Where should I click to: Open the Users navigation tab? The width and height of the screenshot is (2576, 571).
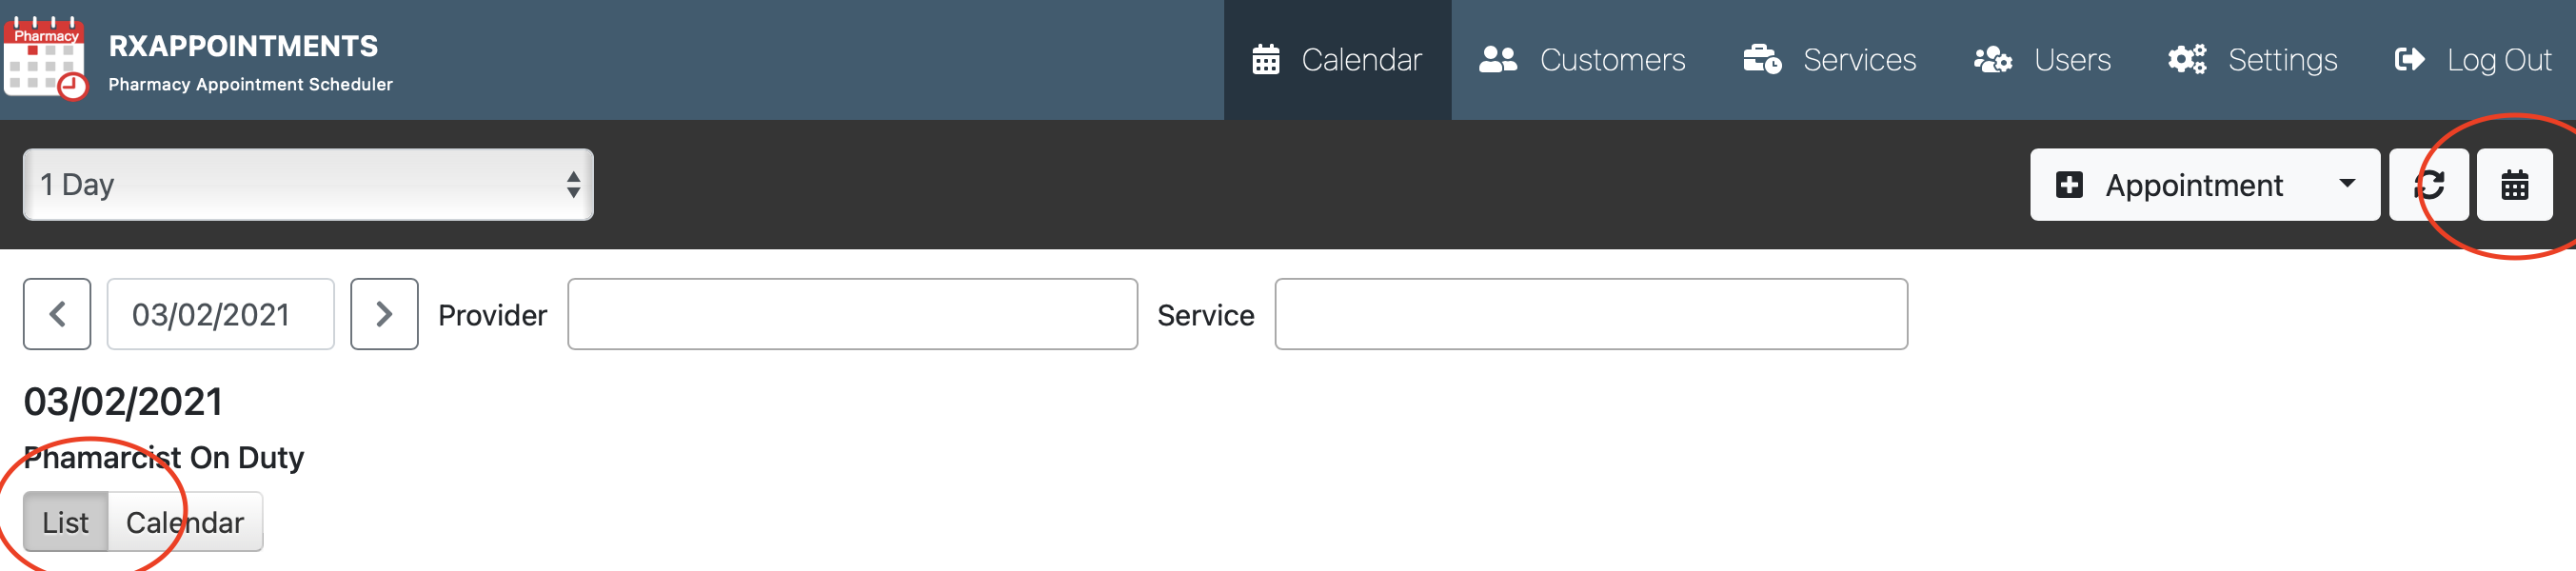click(x=2042, y=60)
